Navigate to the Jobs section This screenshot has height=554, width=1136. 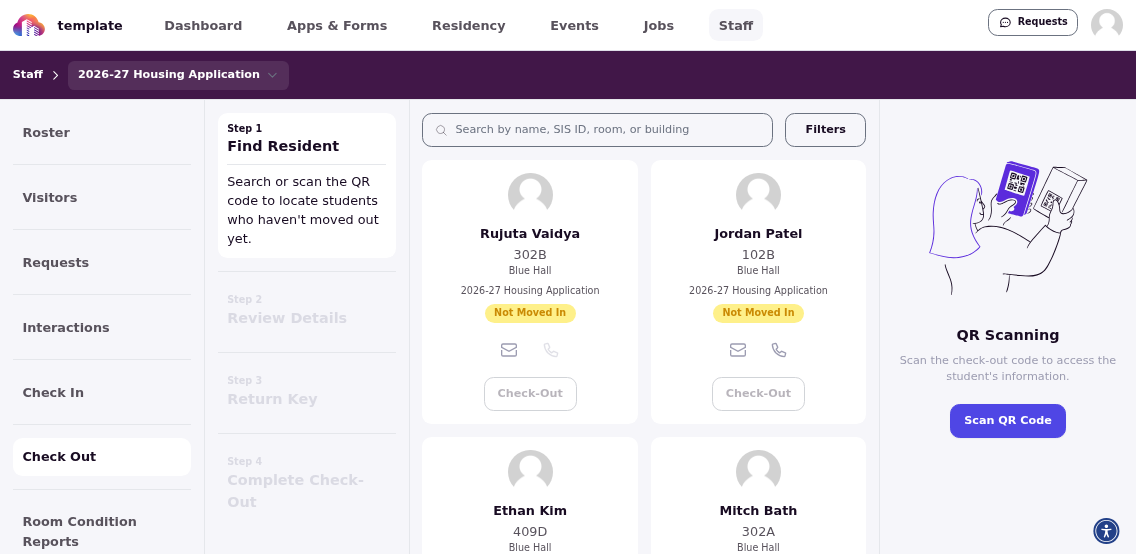coord(659,25)
